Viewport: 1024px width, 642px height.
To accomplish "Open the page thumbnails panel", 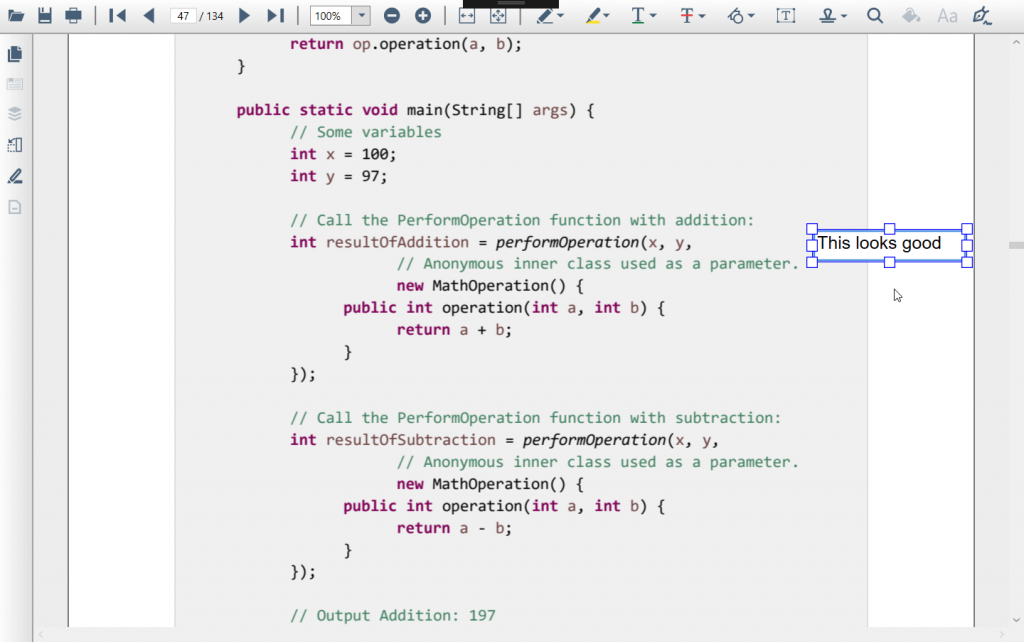I will pos(13,54).
